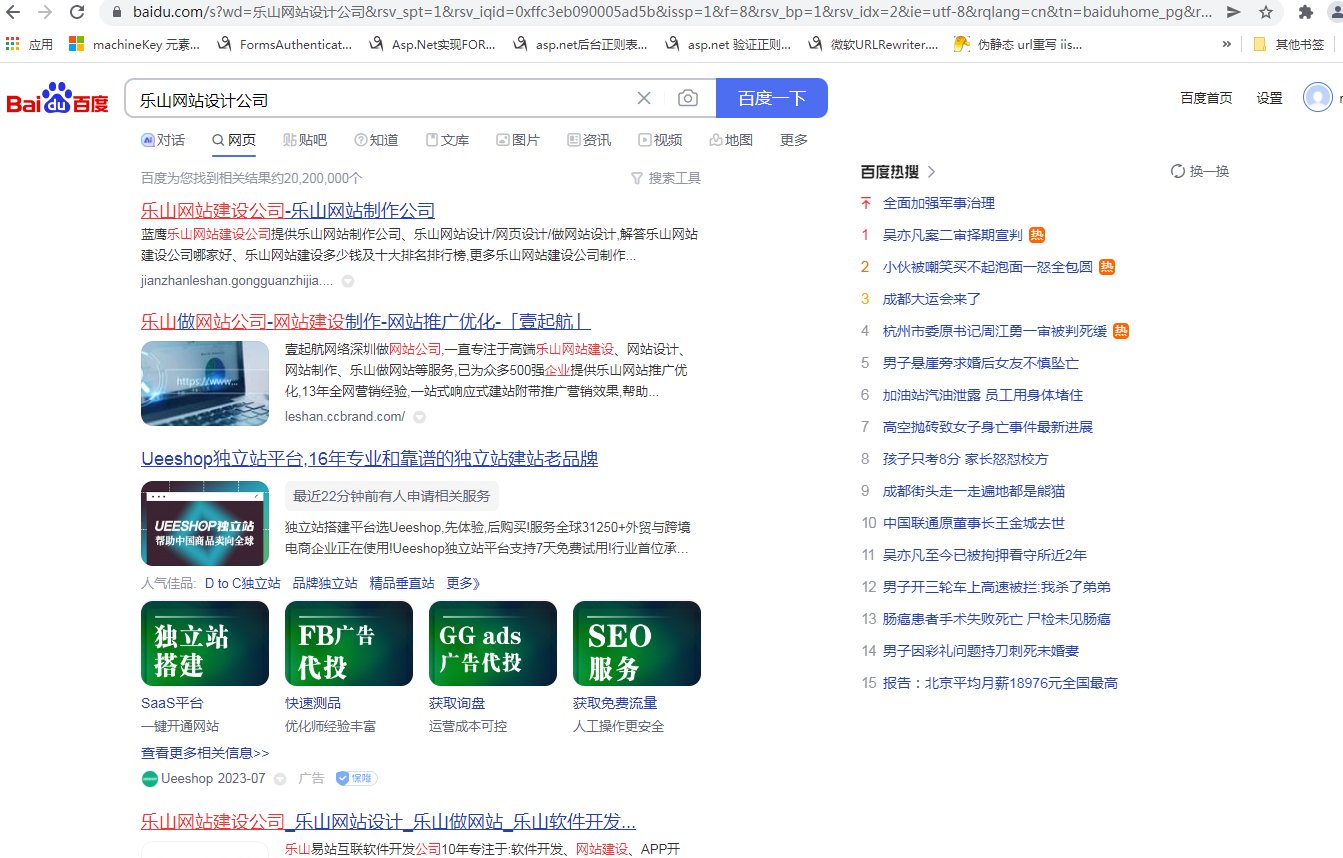The width and height of the screenshot is (1343, 858).
Task: Open SEO服务 thumbnail card
Action: point(637,643)
